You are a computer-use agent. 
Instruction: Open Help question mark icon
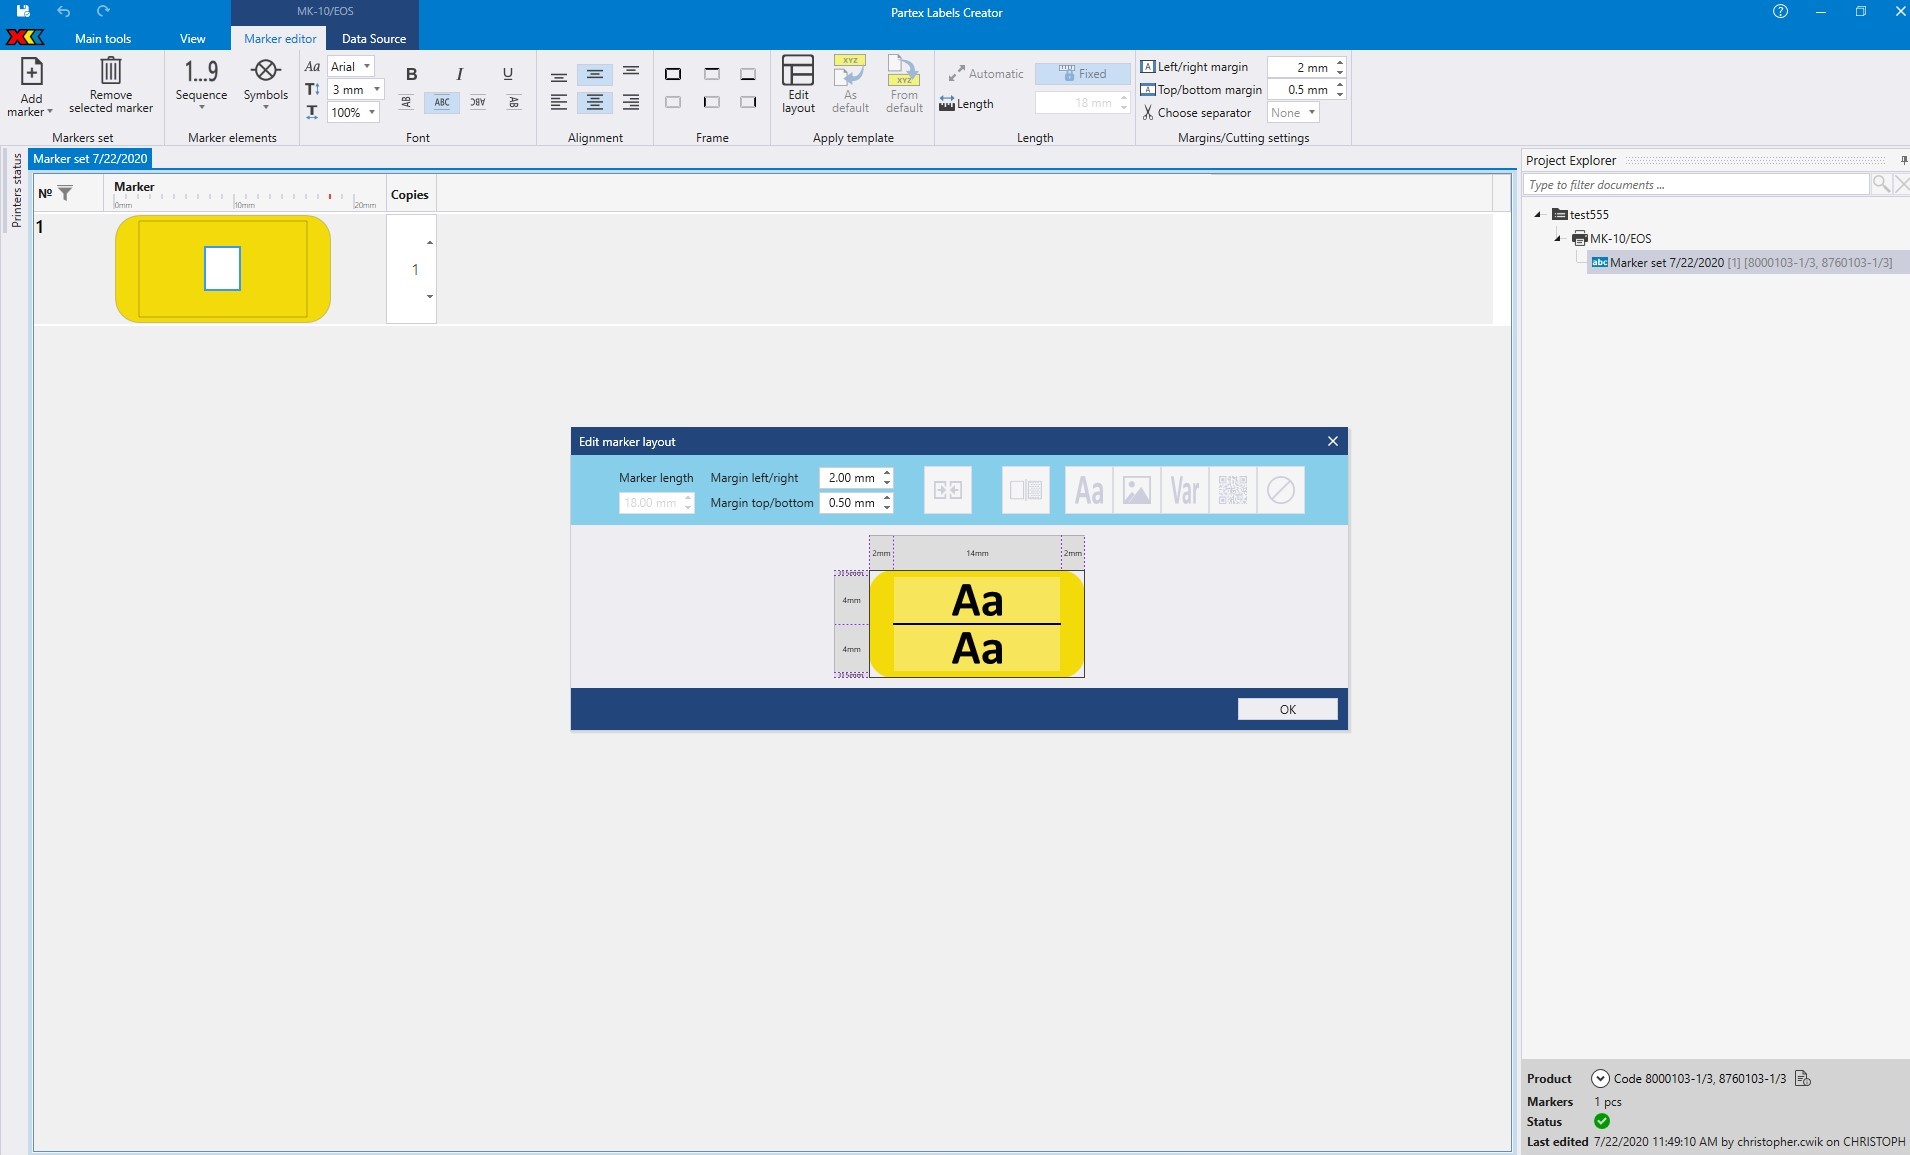(x=1780, y=12)
